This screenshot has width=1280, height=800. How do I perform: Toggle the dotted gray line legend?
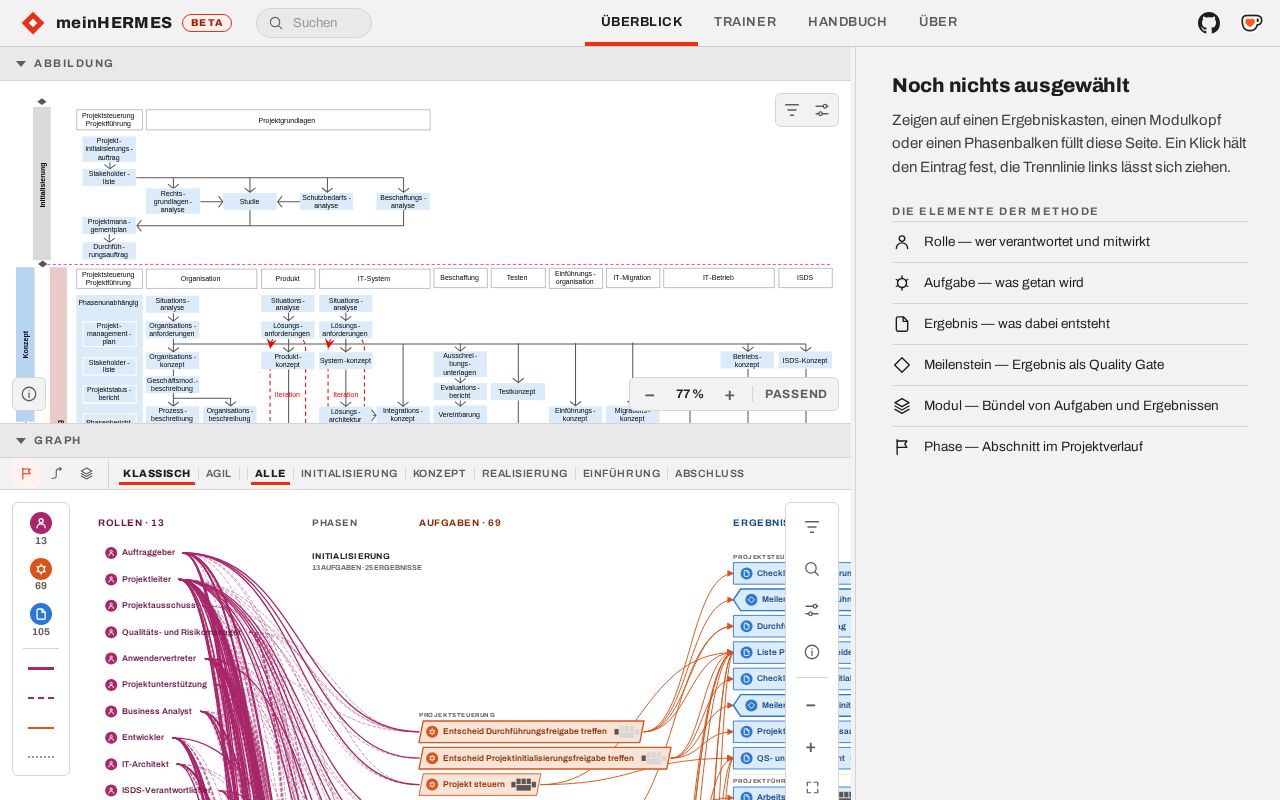click(x=41, y=757)
